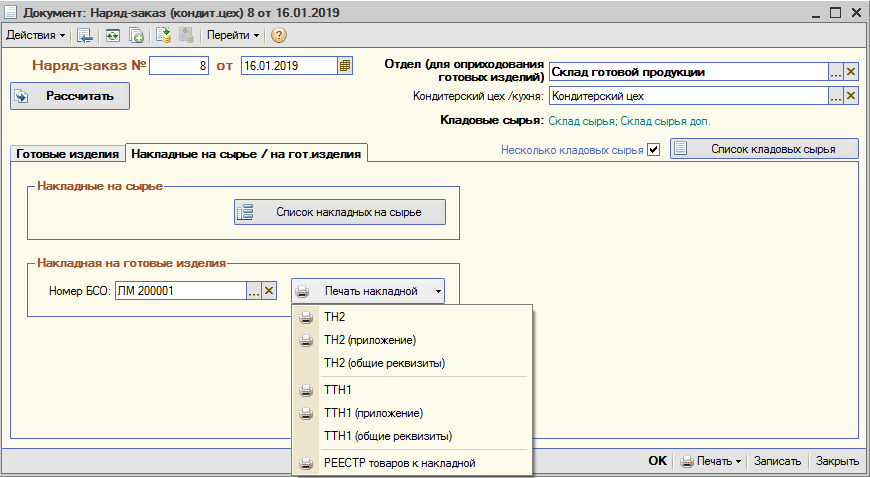Viewport: 870px width, 478px height.
Task: Expand the Действия dropdown menu
Action: pos(36,36)
